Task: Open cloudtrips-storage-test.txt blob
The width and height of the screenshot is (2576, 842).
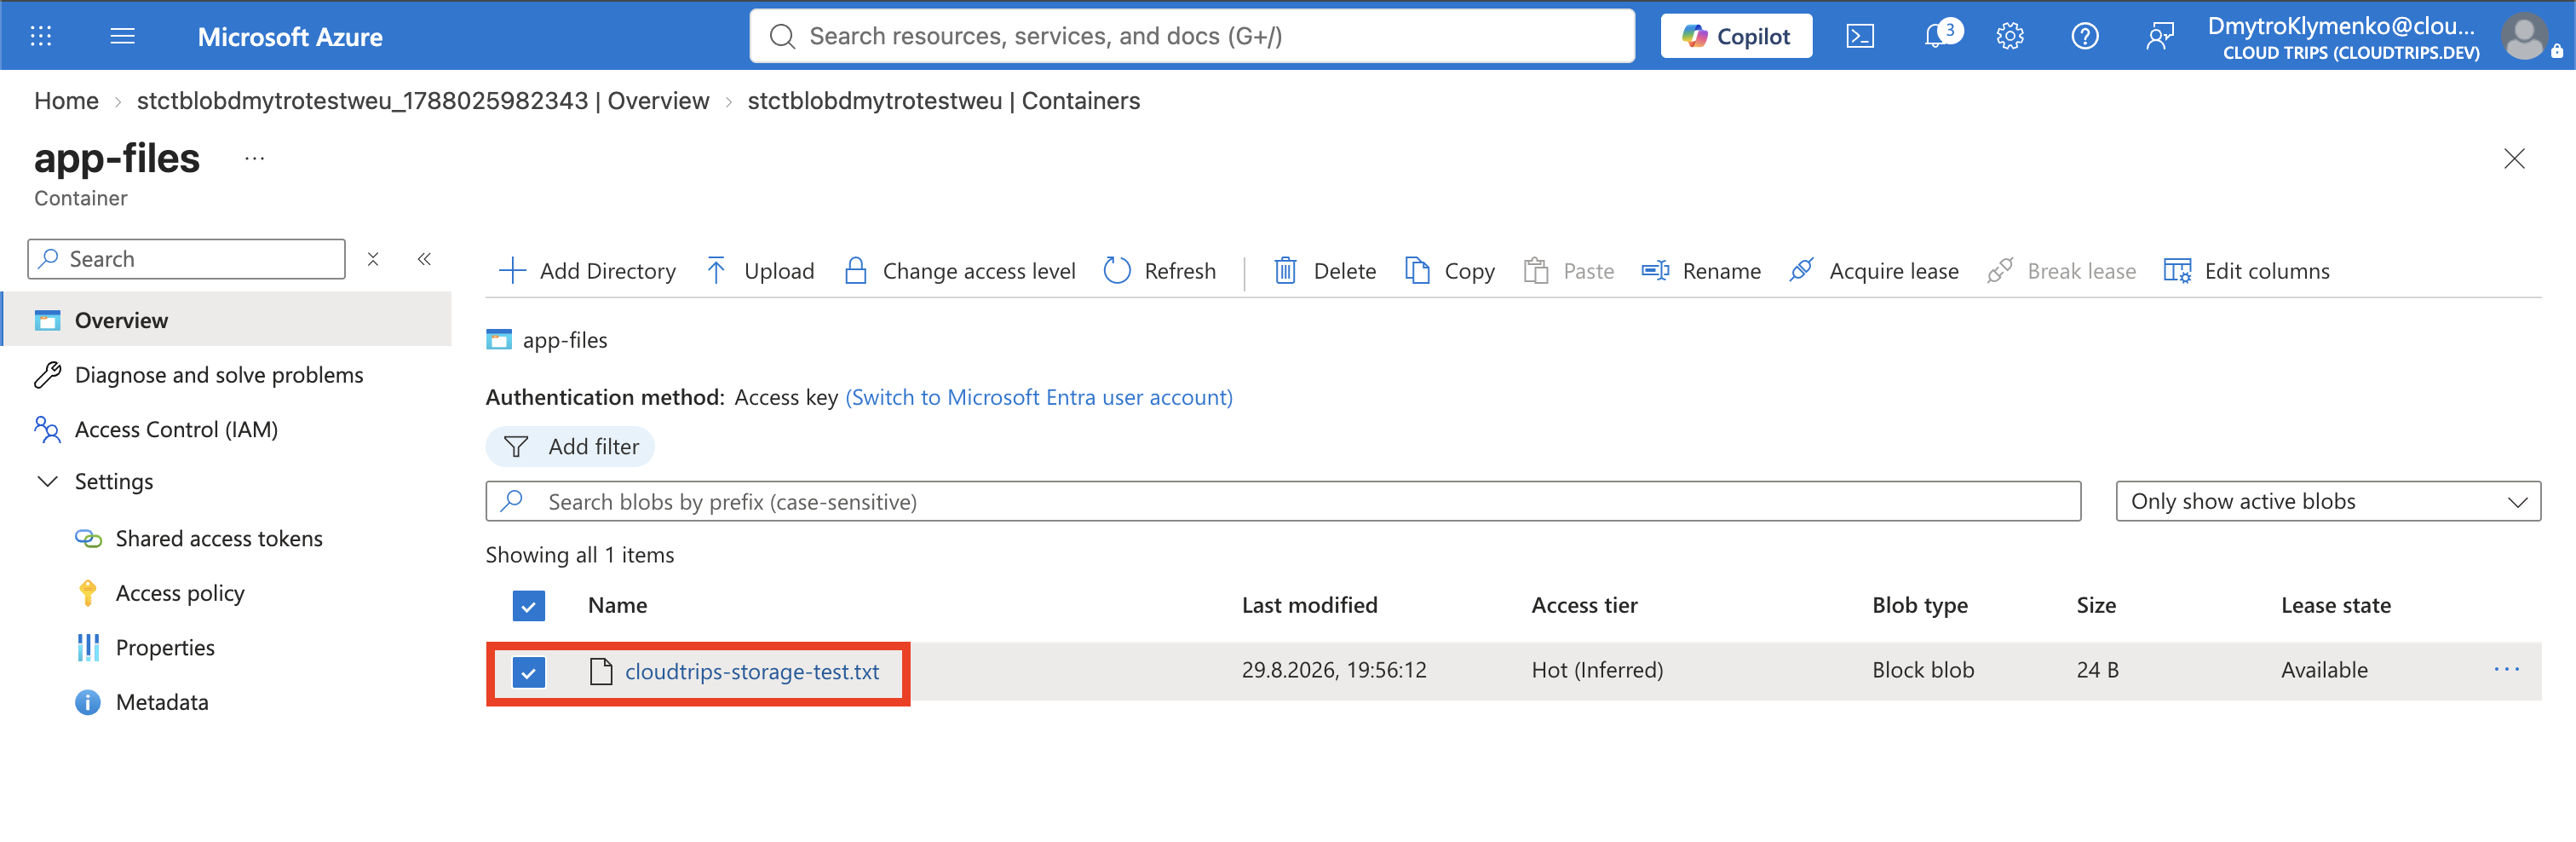Action: 752,672
